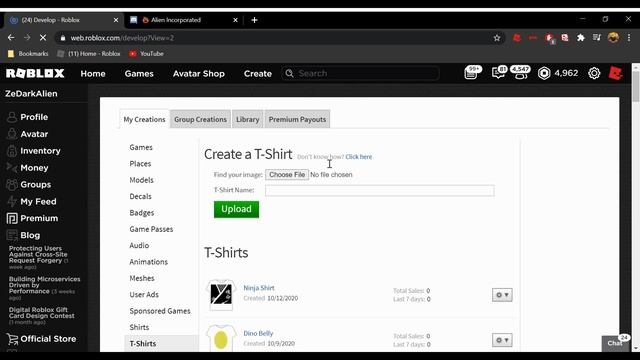Click the Profile icon in sidebar
640x360 pixels.
tap(12, 117)
